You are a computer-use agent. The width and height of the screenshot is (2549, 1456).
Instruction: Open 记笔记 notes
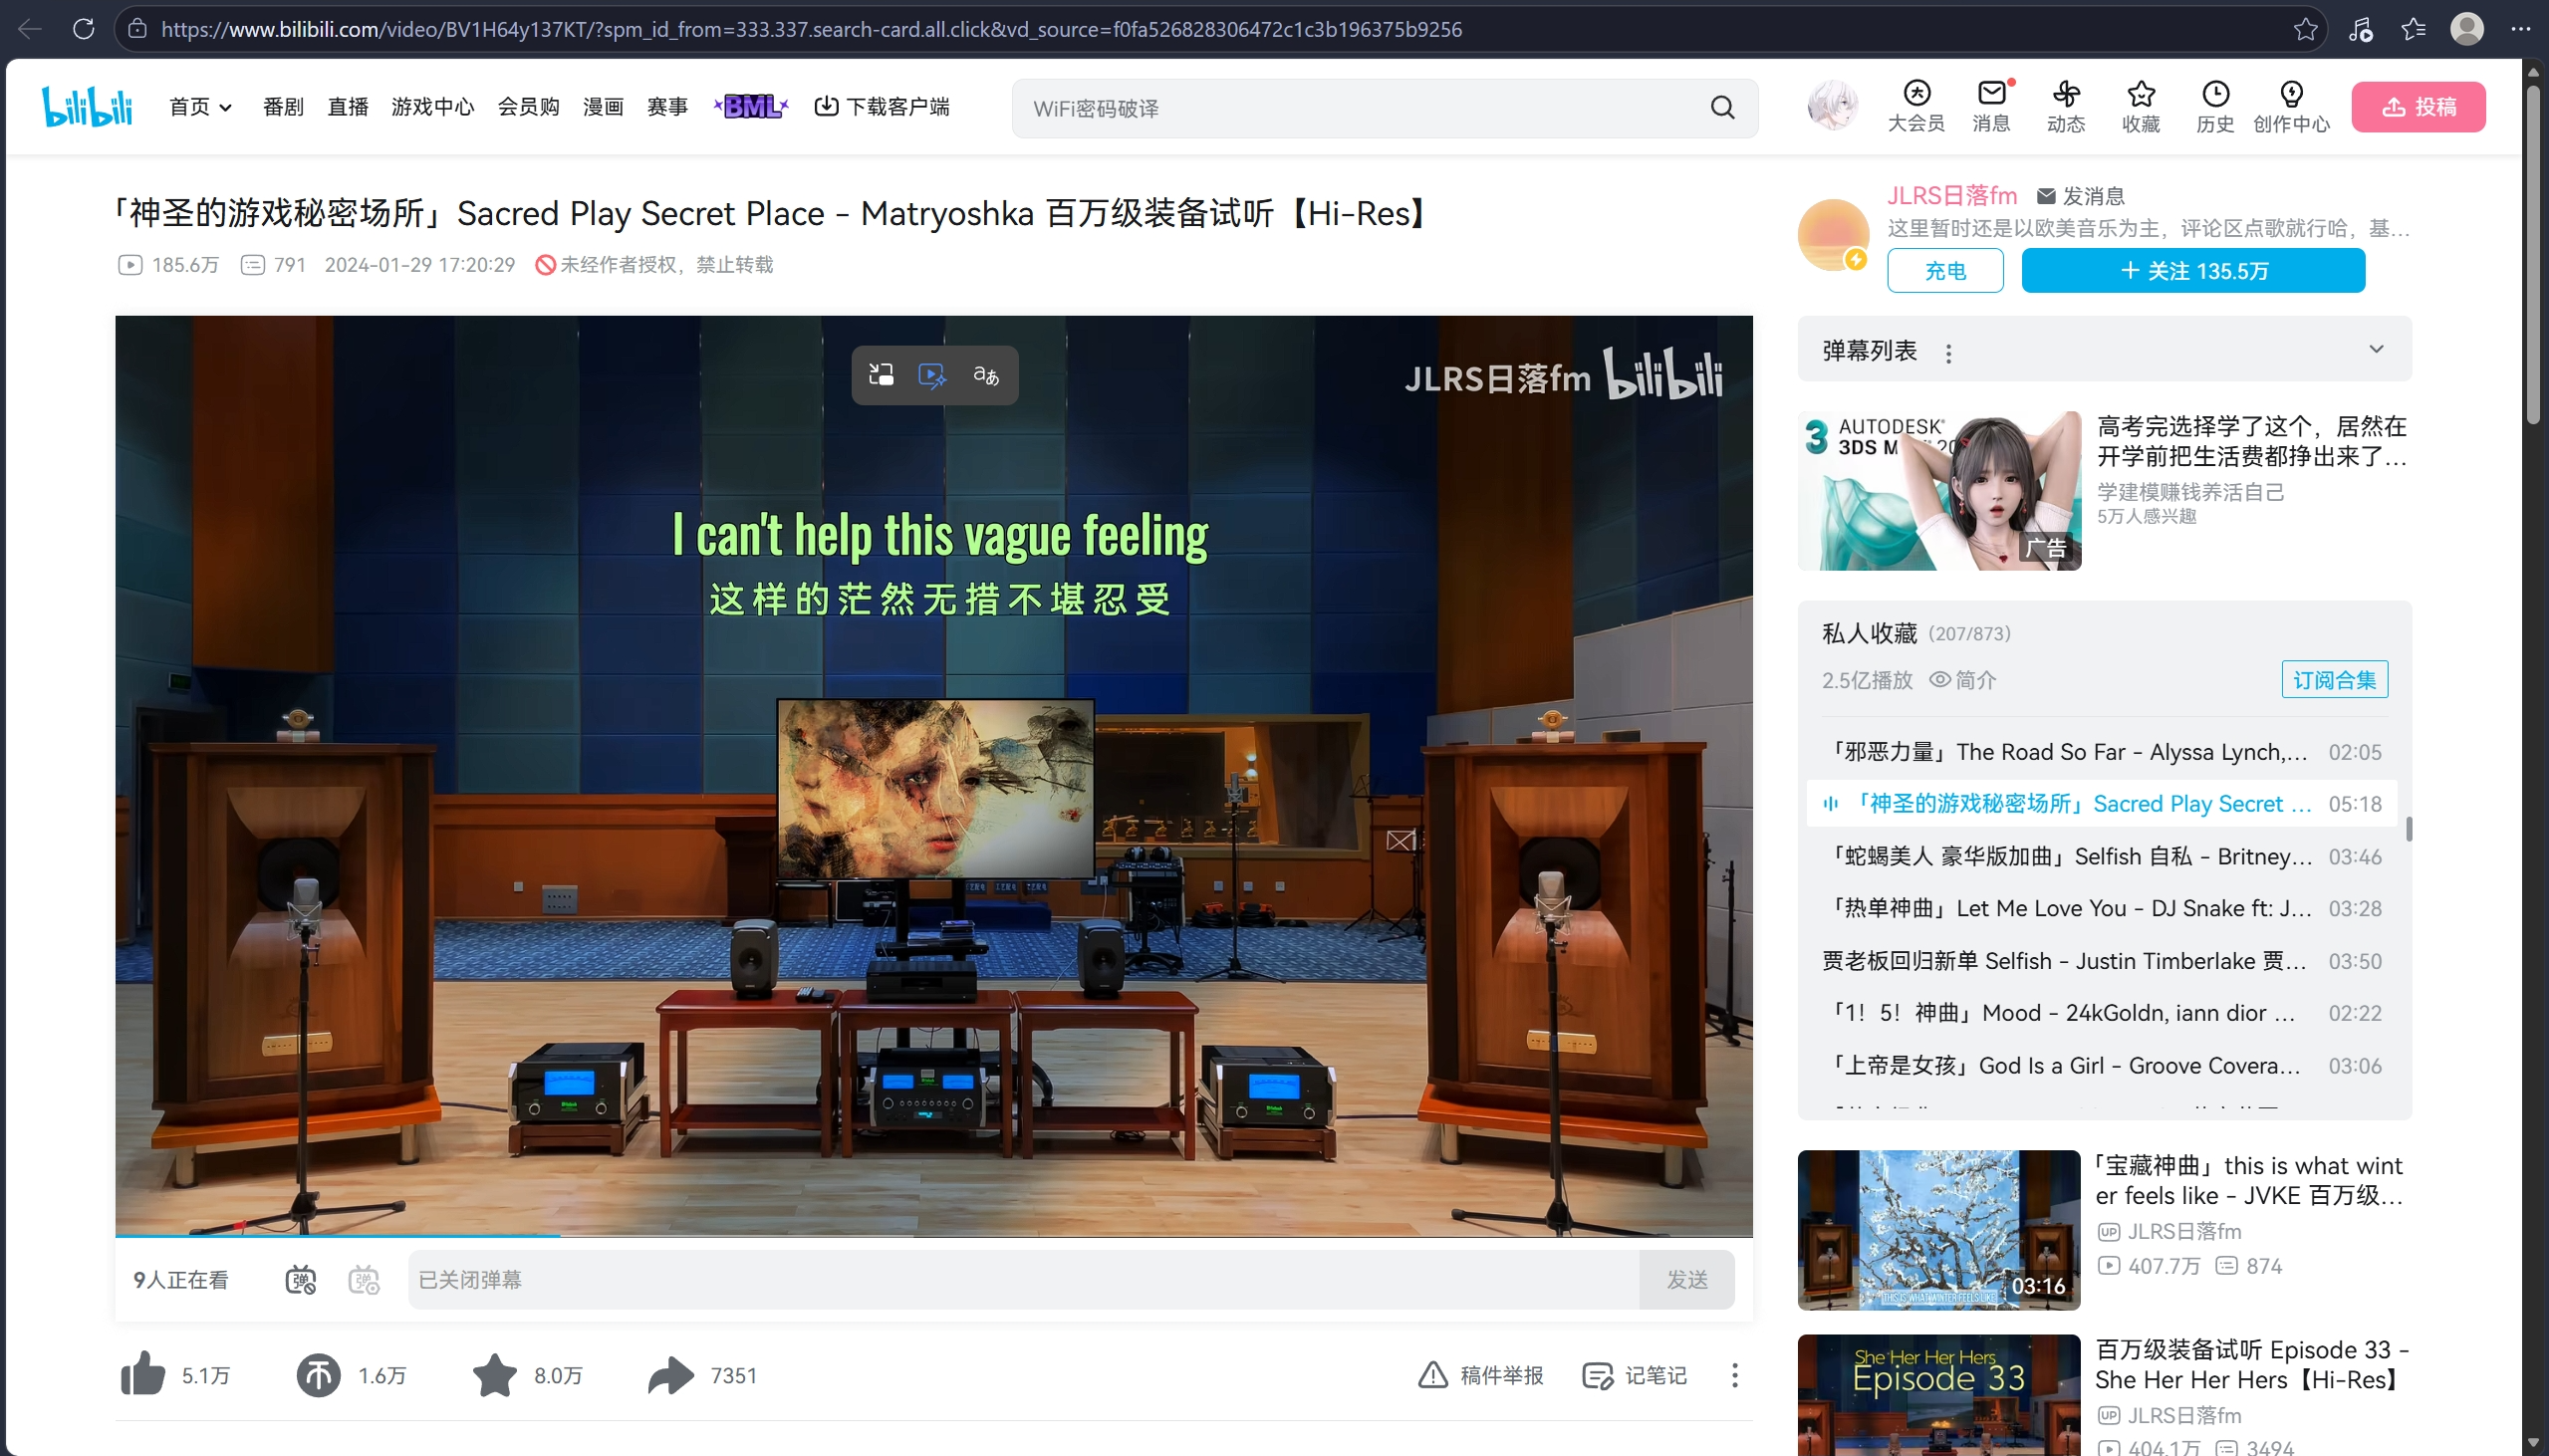(1635, 1375)
